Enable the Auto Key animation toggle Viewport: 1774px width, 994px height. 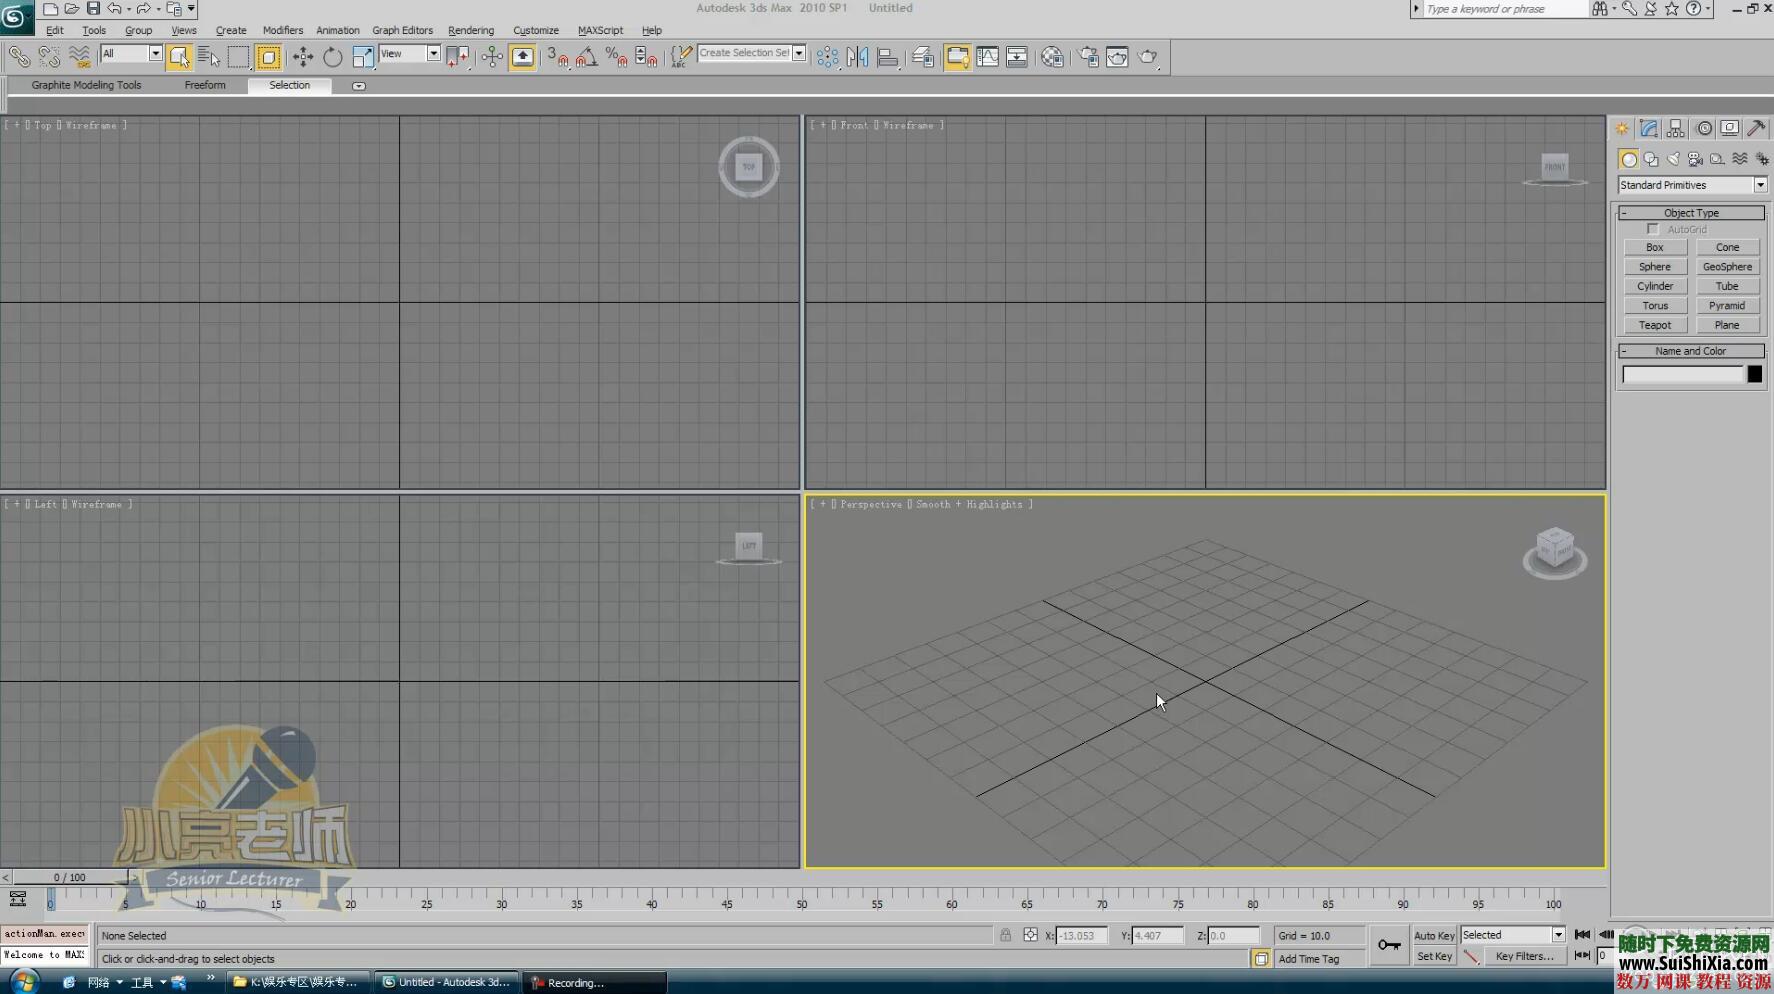[x=1434, y=935]
